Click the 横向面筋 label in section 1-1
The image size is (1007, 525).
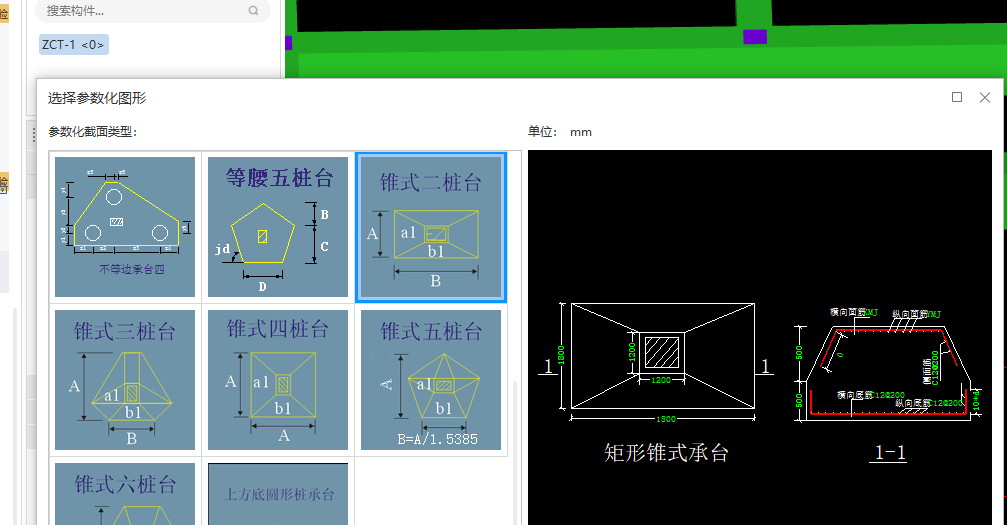[x=847, y=312]
